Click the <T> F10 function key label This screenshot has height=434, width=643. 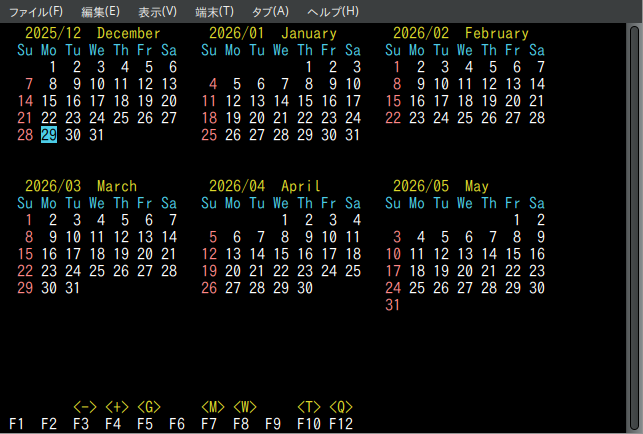[x=309, y=407]
